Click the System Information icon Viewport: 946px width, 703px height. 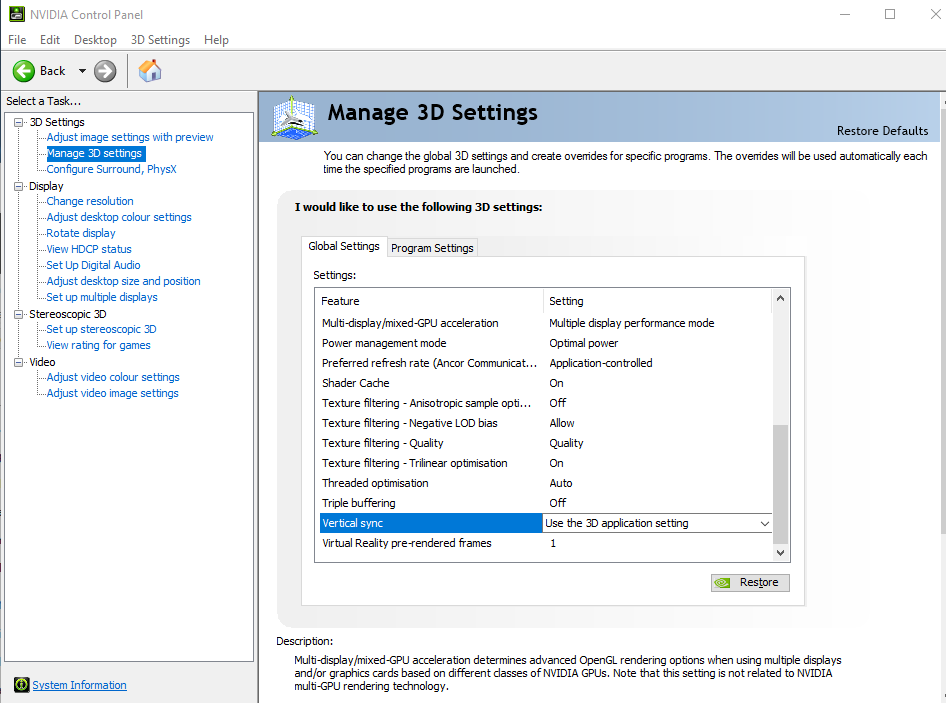pos(21,685)
